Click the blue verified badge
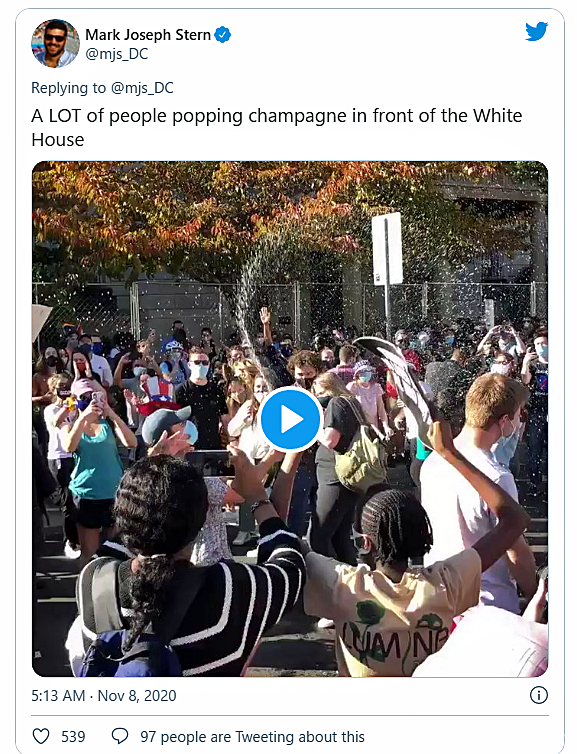 click(222, 35)
